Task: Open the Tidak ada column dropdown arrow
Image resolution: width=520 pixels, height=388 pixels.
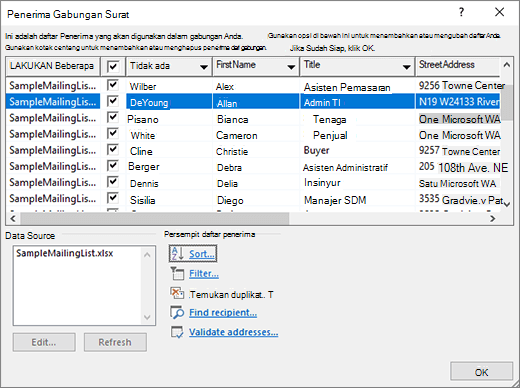Action: (x=204, y=67)
